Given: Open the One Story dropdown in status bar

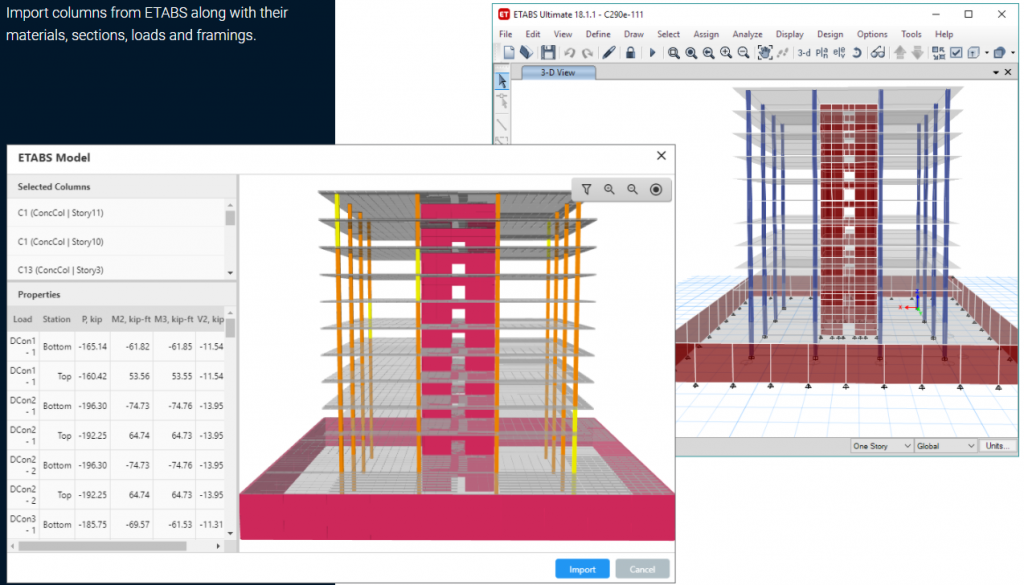Looking at the screenshot, I should pyautogui.click(x=881, y=446).
